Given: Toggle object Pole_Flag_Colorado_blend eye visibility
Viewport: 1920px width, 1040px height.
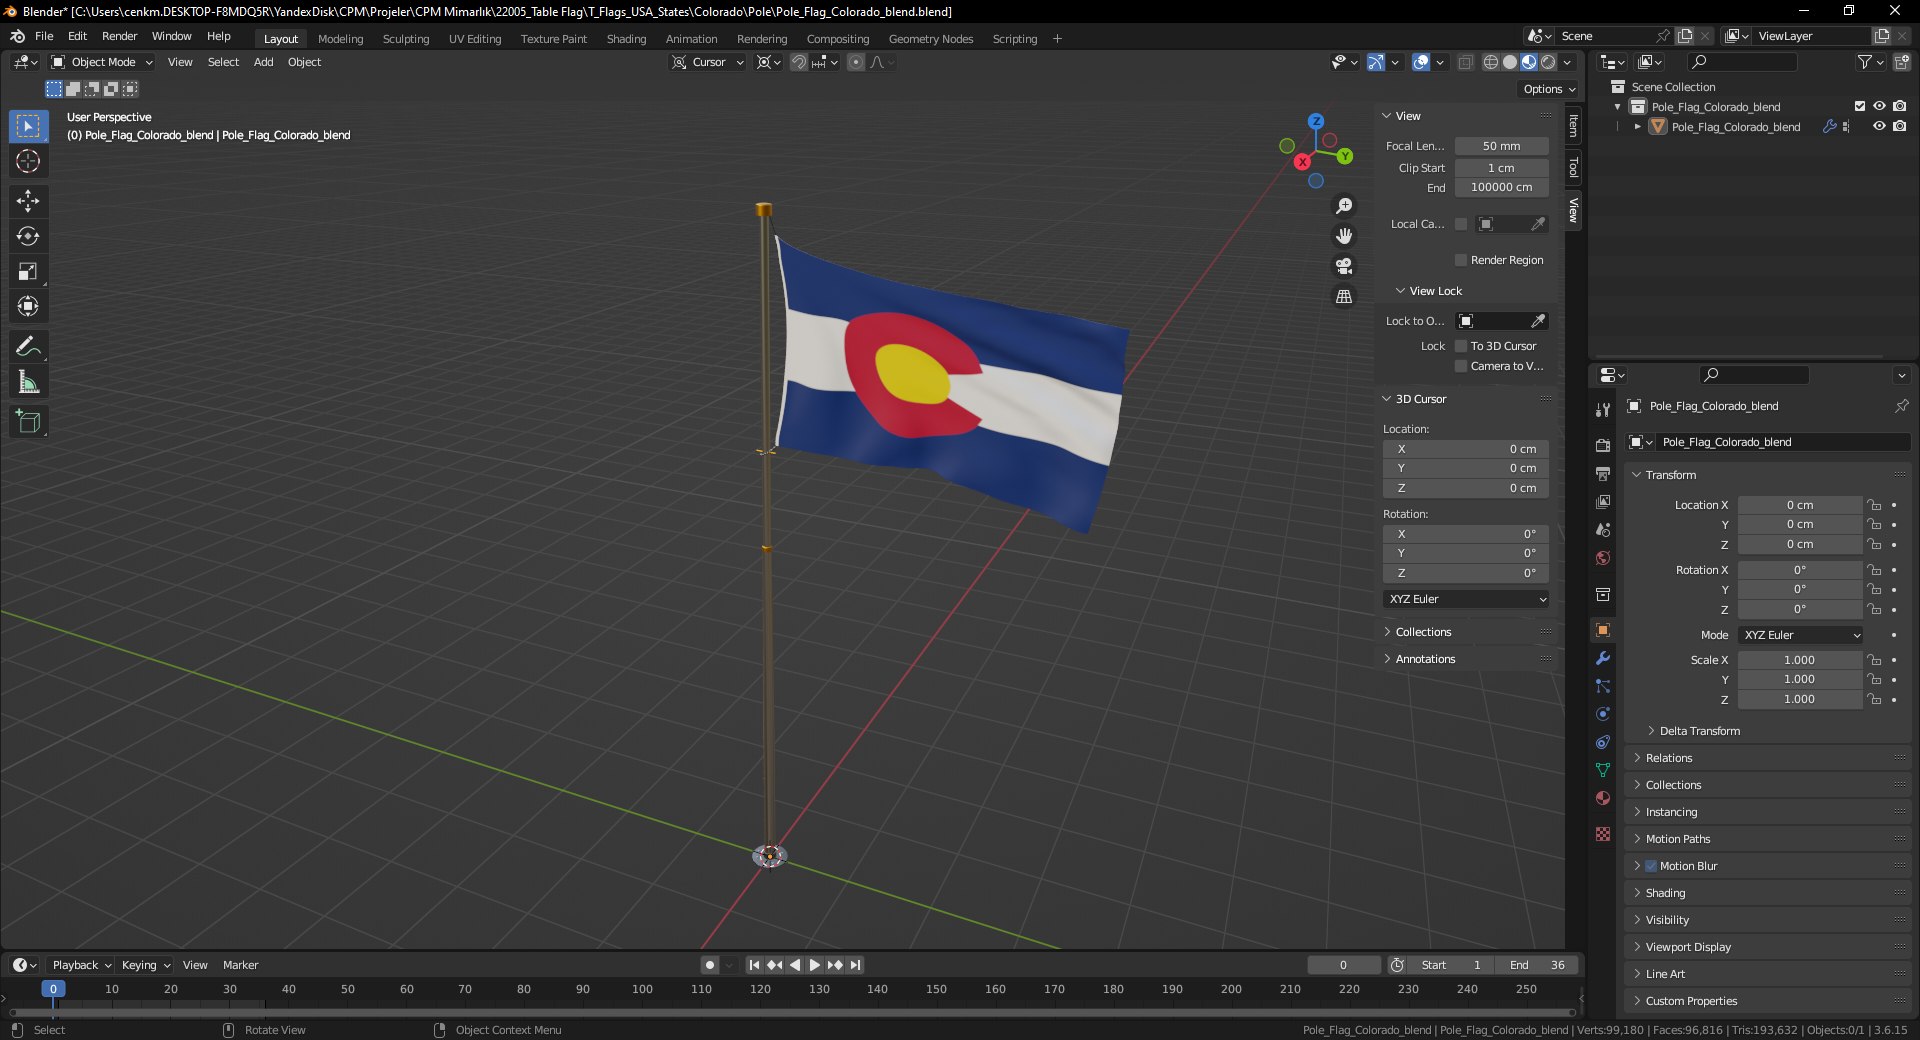Looking at the screenshot, I should click(1879, 126).
